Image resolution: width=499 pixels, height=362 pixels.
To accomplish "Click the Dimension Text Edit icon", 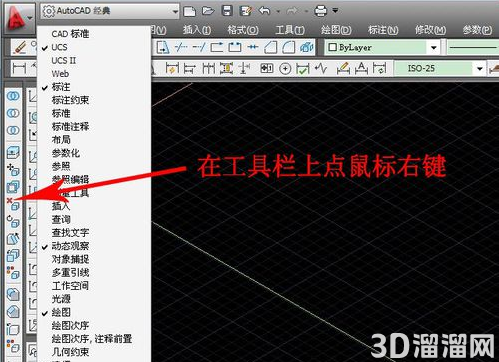I will click(x=361, y=68).
